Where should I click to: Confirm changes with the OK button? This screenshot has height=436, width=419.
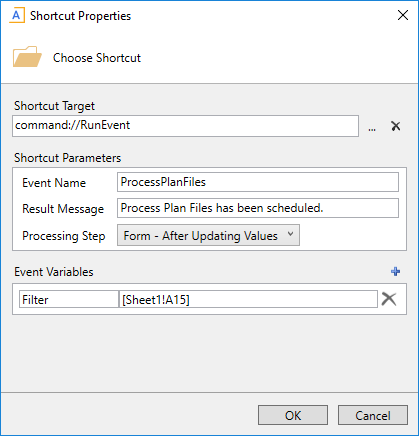(293, 415)
